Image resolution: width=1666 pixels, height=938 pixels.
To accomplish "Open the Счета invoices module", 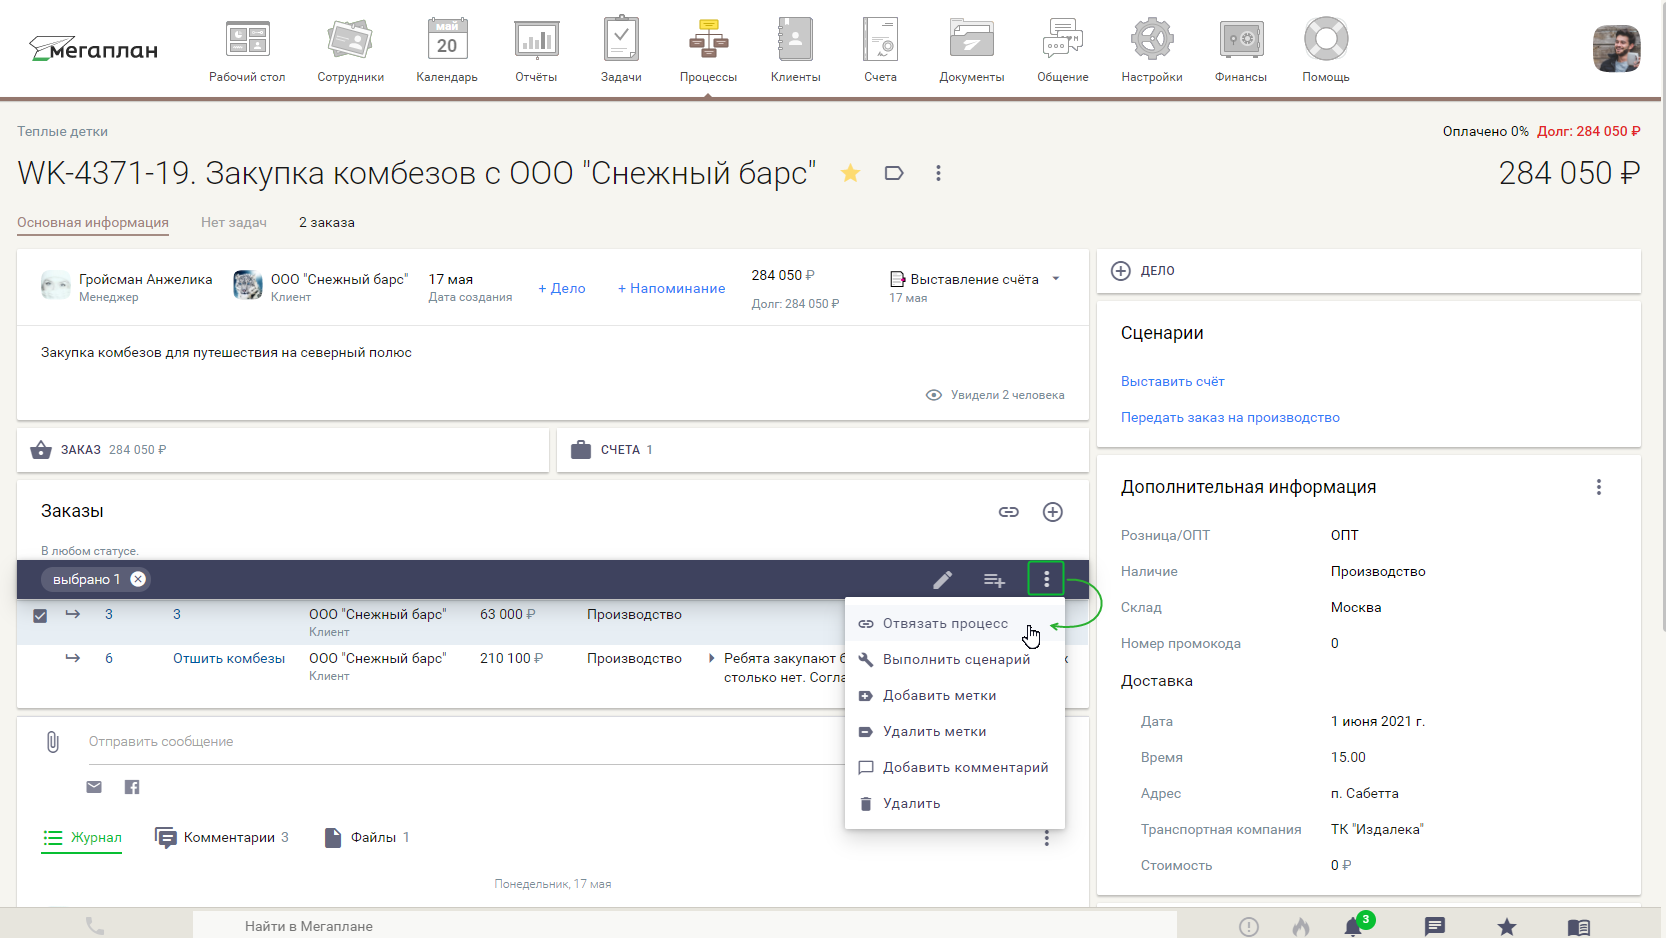I will 880,50.
